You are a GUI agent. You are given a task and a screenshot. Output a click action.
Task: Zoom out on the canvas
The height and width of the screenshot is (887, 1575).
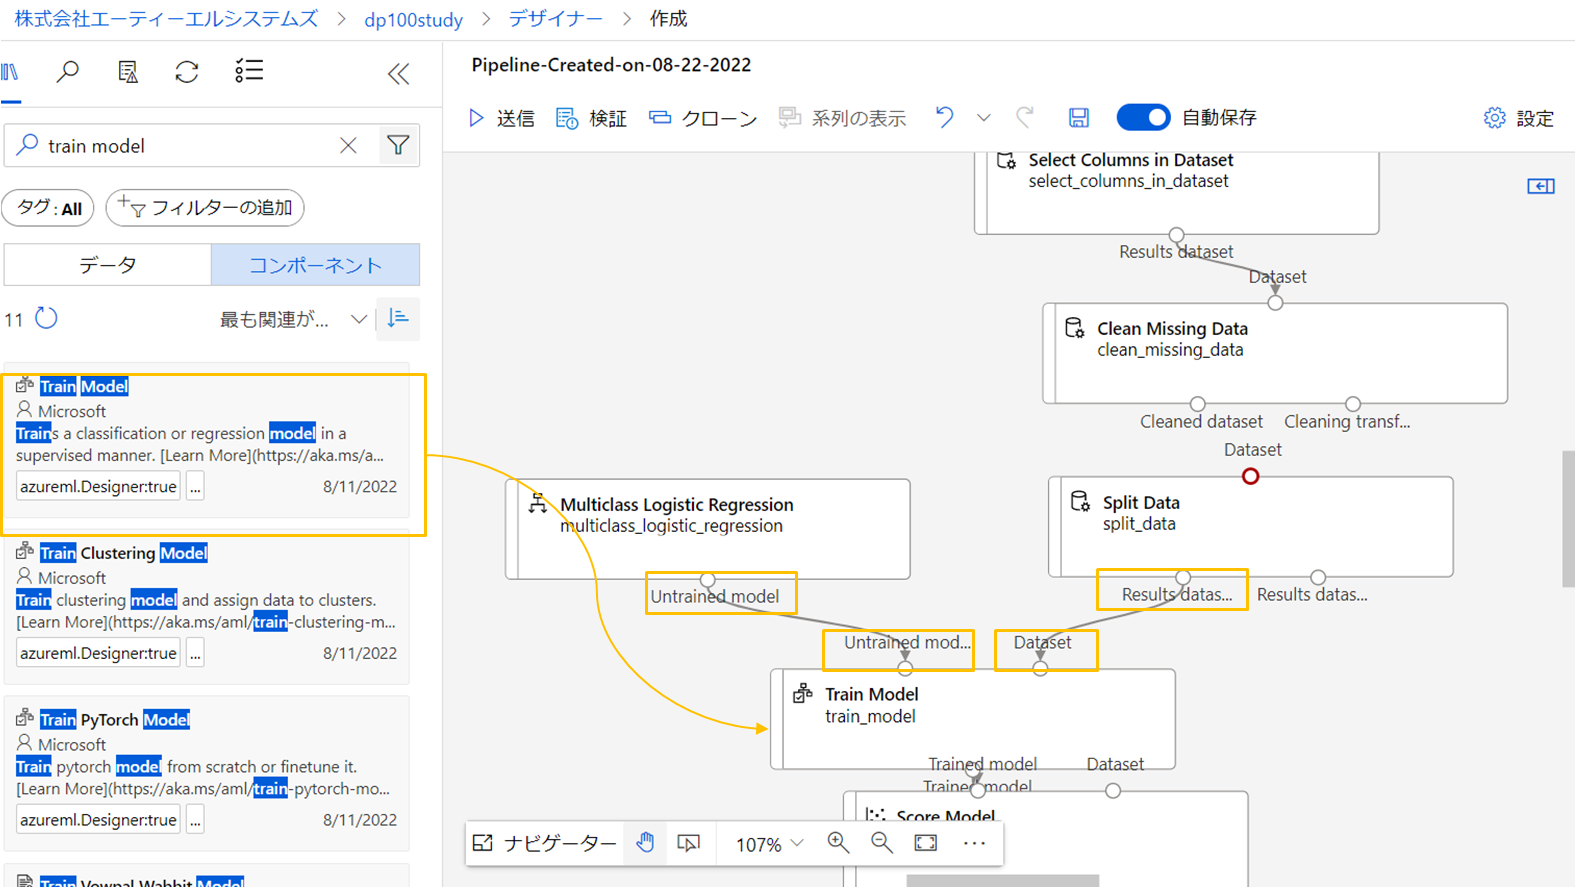pos(882,843)
